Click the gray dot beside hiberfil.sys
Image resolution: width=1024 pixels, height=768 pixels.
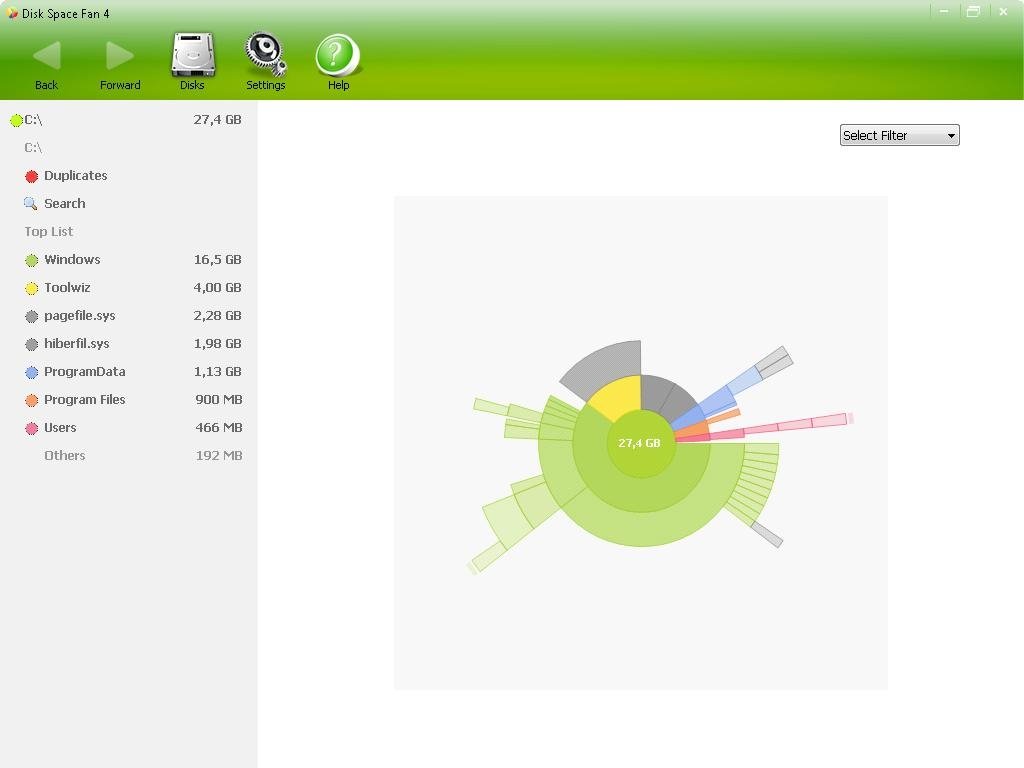(x=31, y=344)
